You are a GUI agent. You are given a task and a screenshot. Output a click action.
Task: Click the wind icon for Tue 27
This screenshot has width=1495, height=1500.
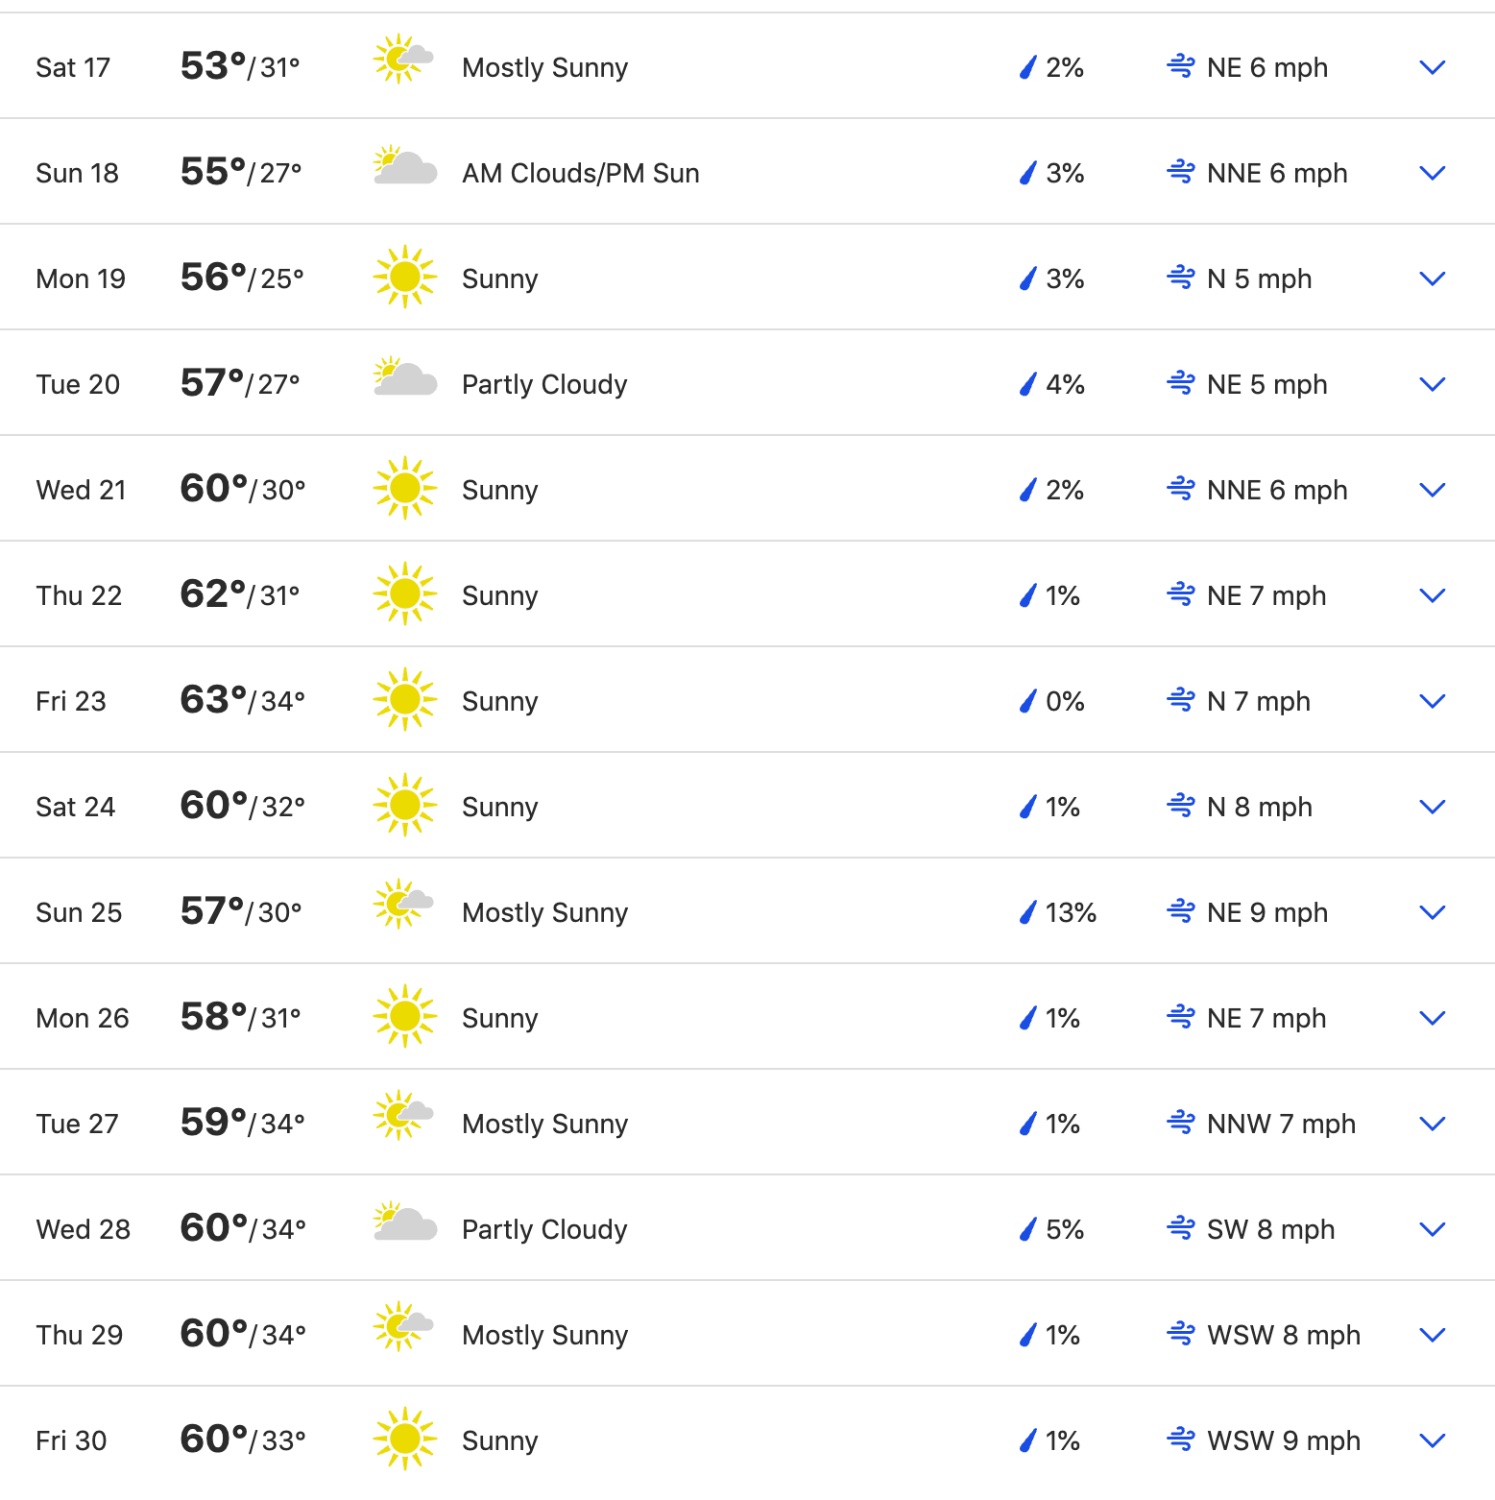1181,1123
